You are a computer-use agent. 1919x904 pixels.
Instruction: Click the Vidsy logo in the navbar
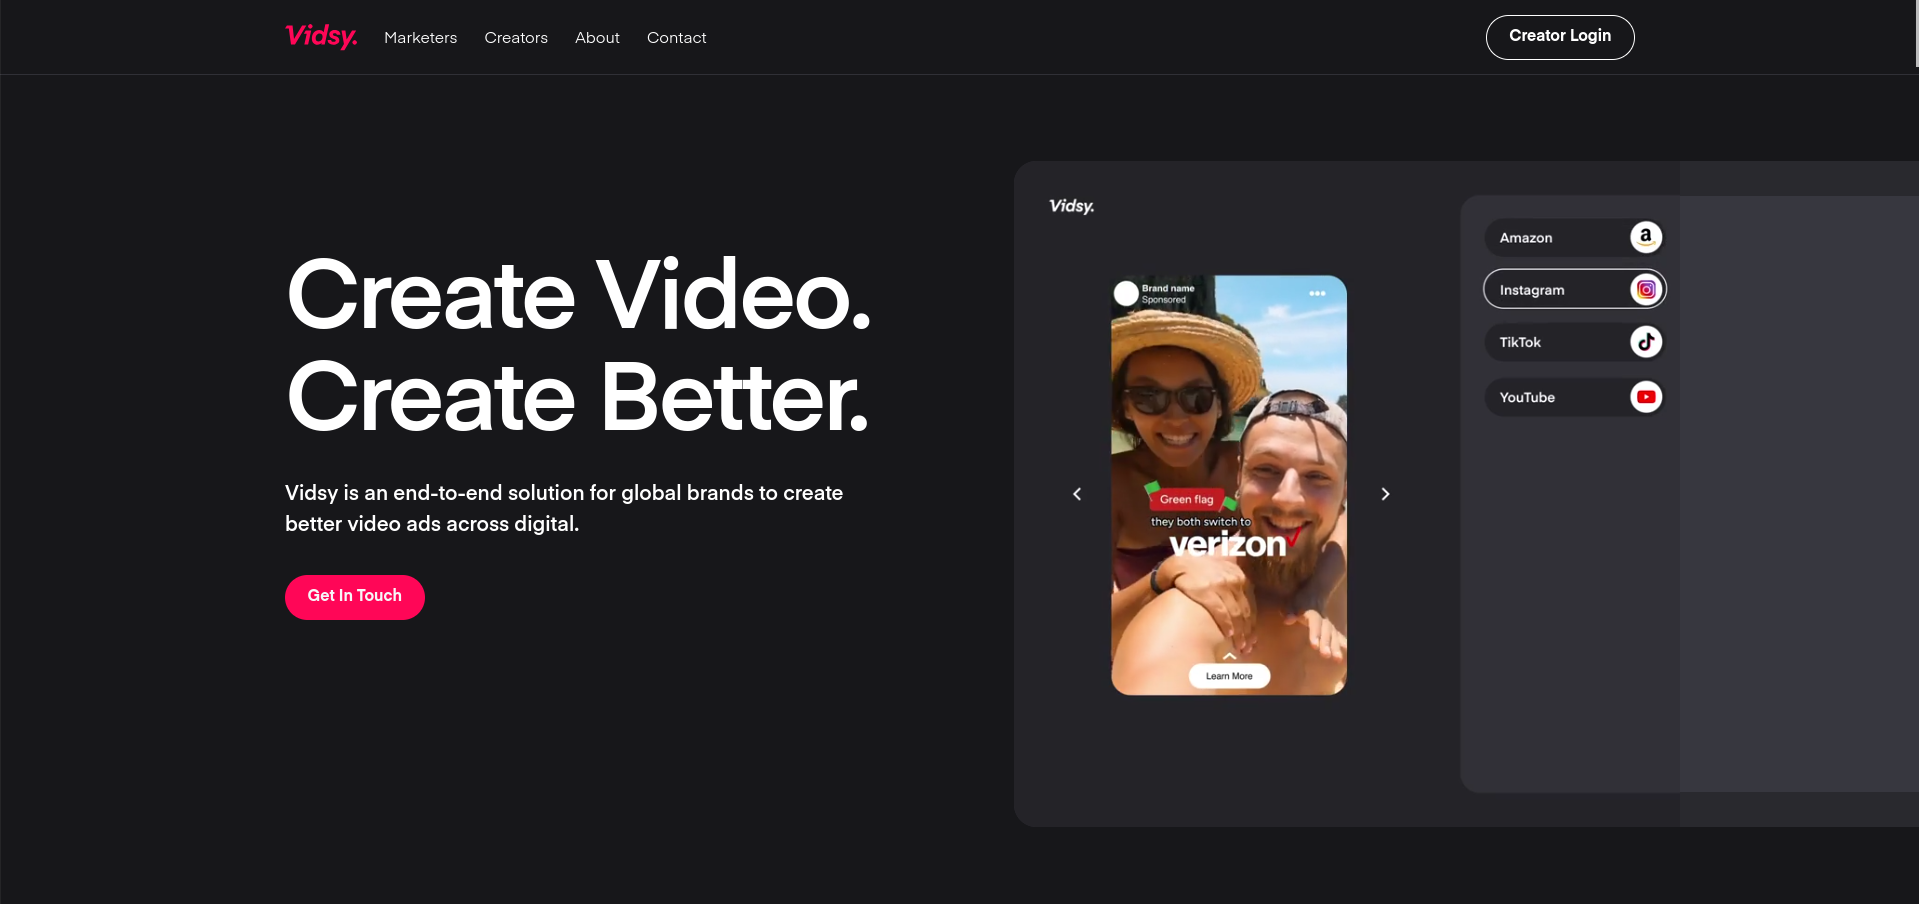321,37
